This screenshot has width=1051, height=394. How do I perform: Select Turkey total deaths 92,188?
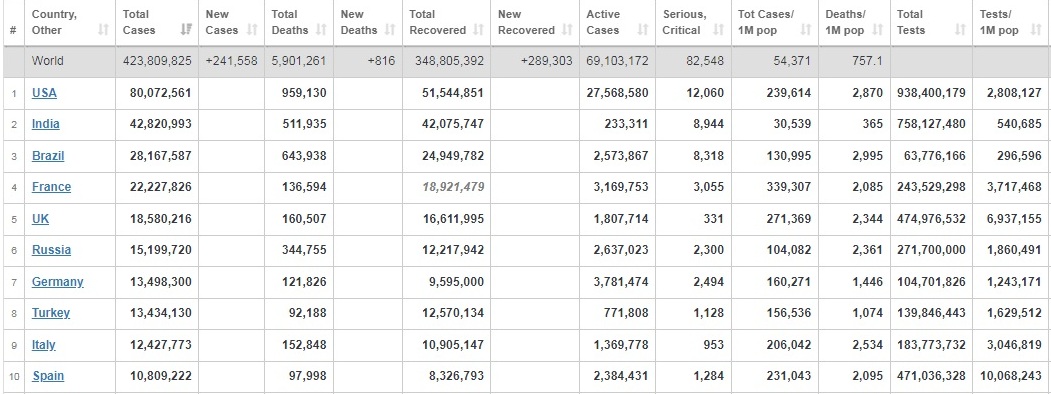tap(308, 313)
